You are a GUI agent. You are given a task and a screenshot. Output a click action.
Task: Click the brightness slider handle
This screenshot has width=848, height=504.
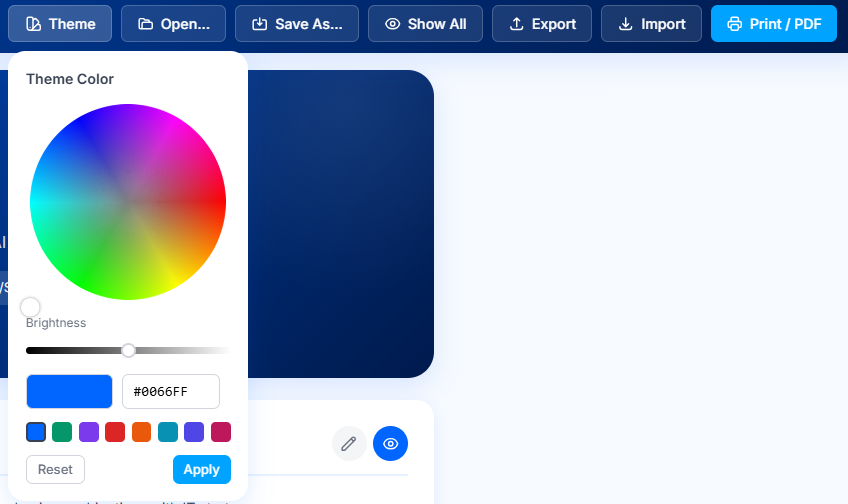[128, 350]
